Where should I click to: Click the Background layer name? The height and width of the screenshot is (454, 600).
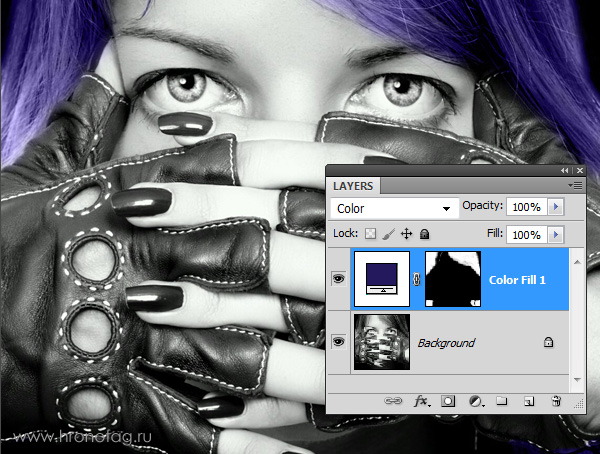[446, 343]
